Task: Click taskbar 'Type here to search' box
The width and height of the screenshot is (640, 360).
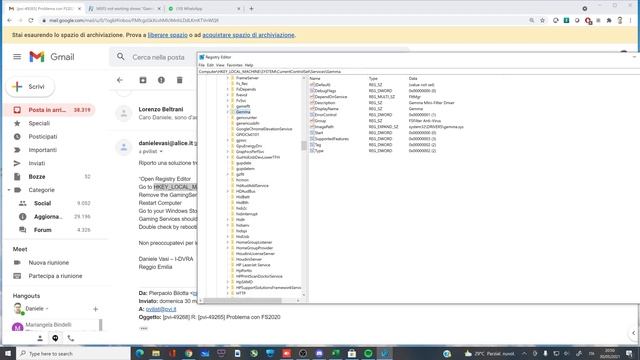Action: (x=73, y=353)
